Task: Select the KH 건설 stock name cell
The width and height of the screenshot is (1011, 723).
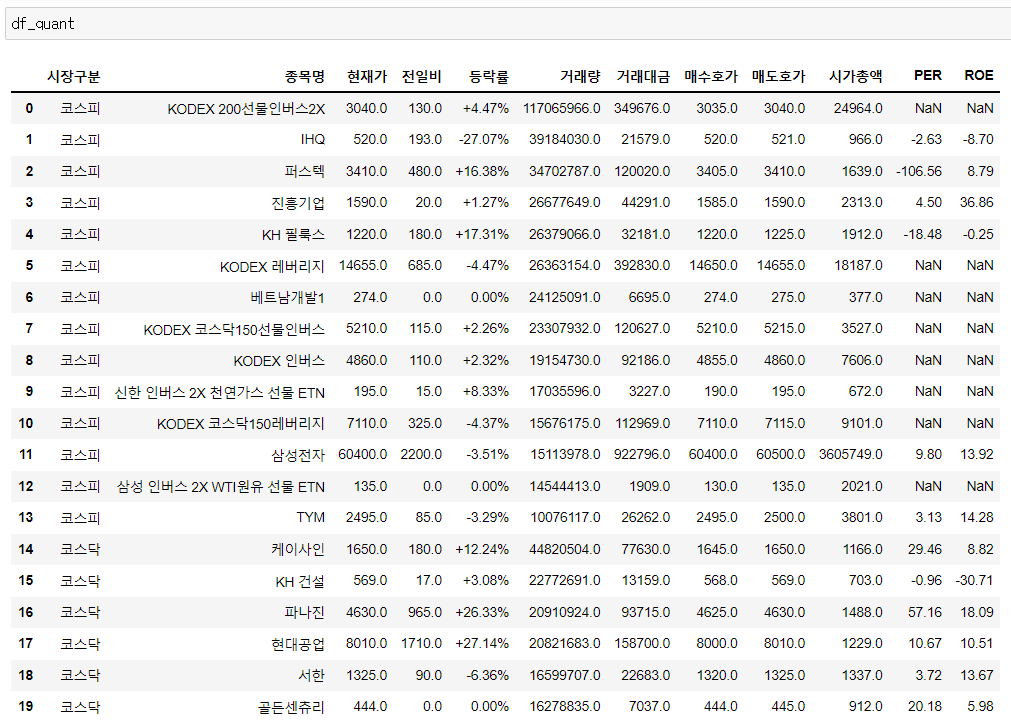Action: pyautogui.click(x=300, y=581)
